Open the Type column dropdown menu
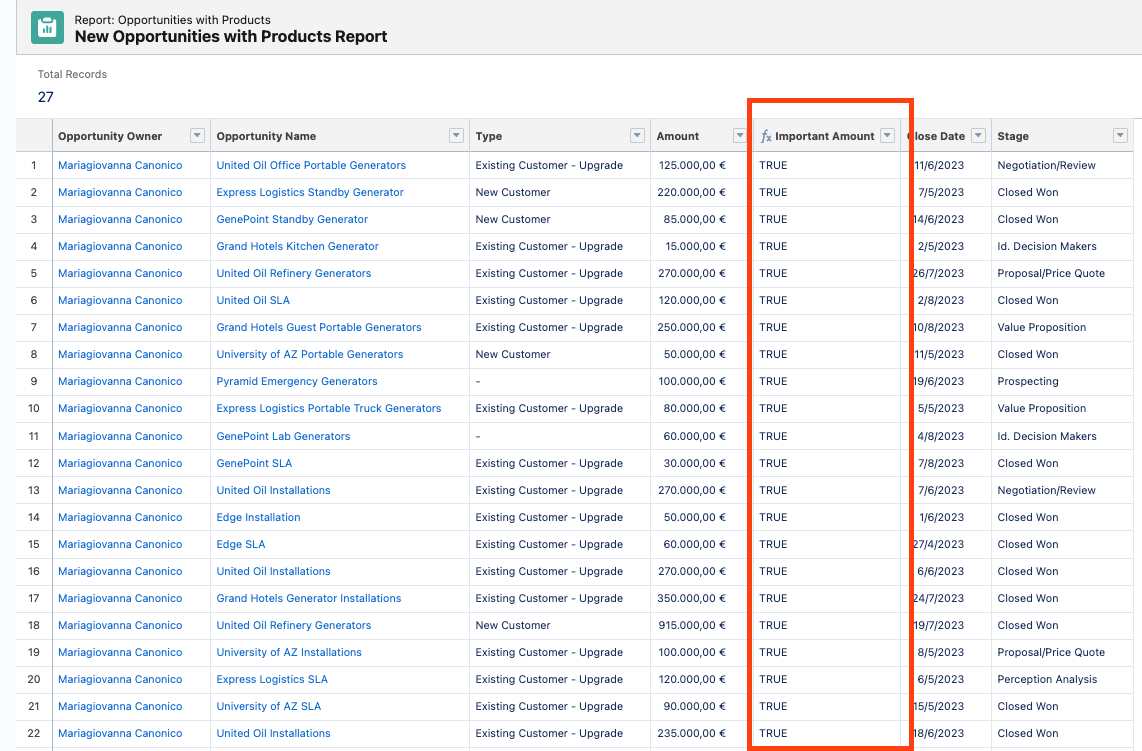The width and height of the screenshot is (1142, 751). click(x=637, y=135)
